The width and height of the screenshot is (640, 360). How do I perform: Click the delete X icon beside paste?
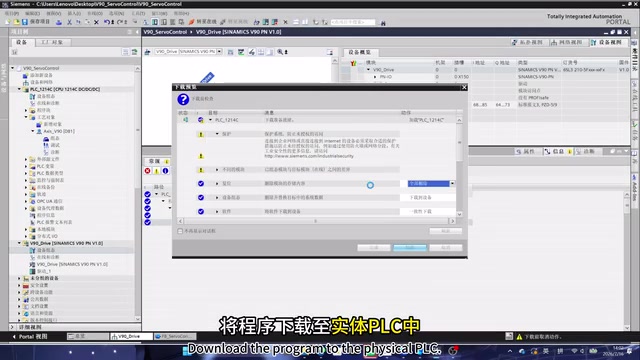tap(97, 22)
